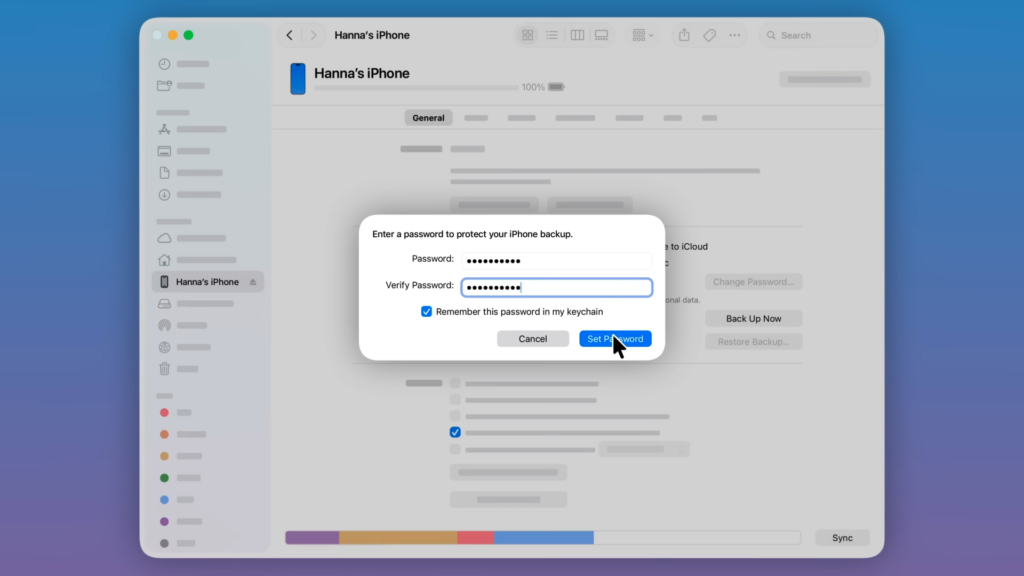This screenshot has width=1024, height=576.
Task: Switch to gallery view
Action: 601,35
